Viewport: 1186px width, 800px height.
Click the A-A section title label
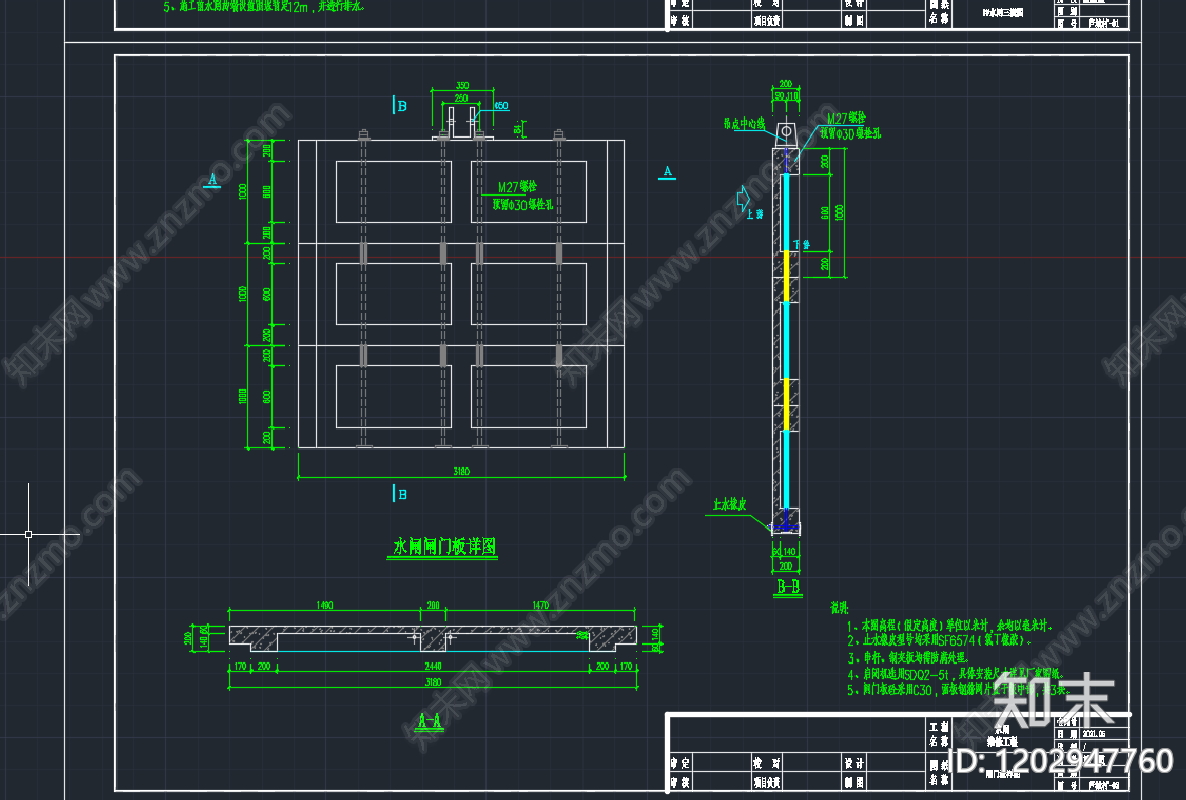click(x=430, y=722)
